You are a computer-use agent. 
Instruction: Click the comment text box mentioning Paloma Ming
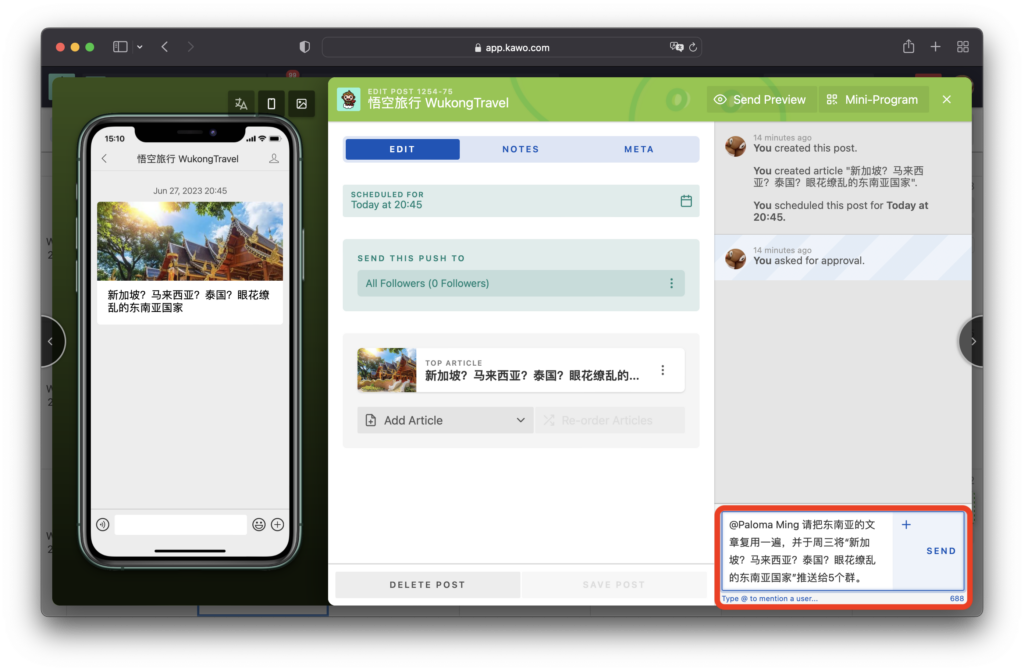pyautogui.click(x=807, y=551)
